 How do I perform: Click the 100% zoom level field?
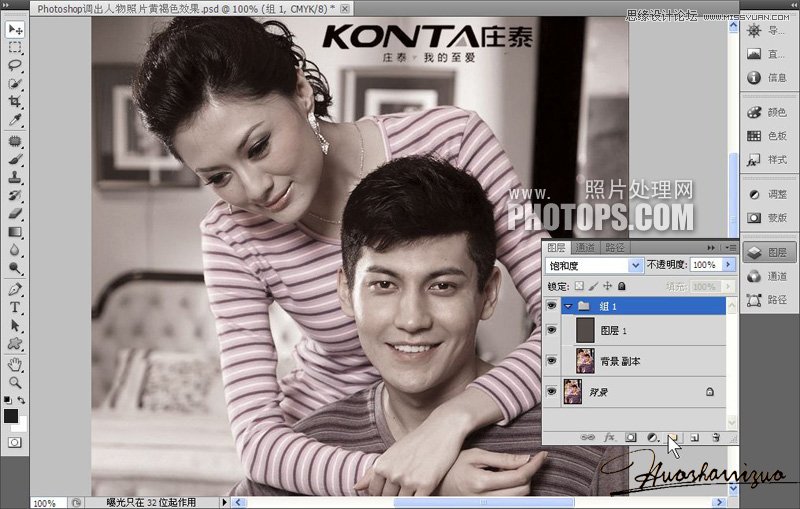pyautogui.click(x=47, y=503)
